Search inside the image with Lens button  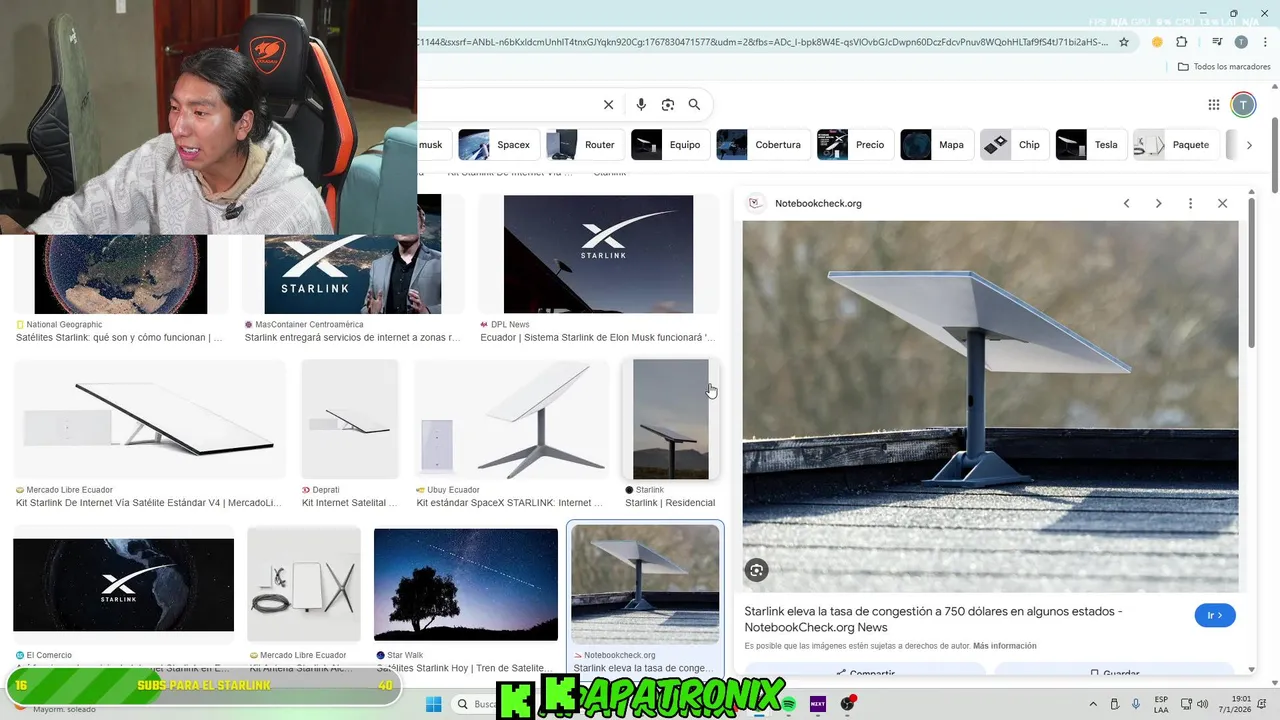click(x=757, y=570)
